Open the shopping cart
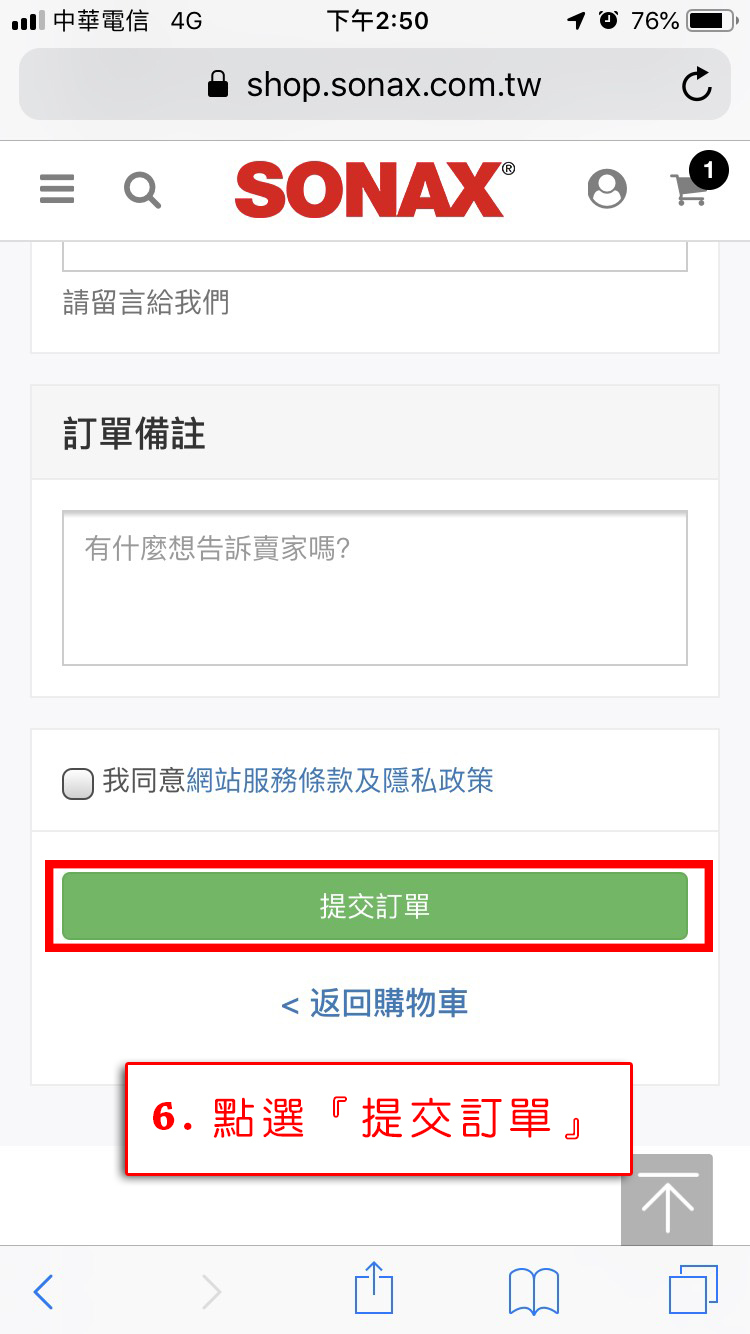The image size is (750, 1334). point(689,190)
